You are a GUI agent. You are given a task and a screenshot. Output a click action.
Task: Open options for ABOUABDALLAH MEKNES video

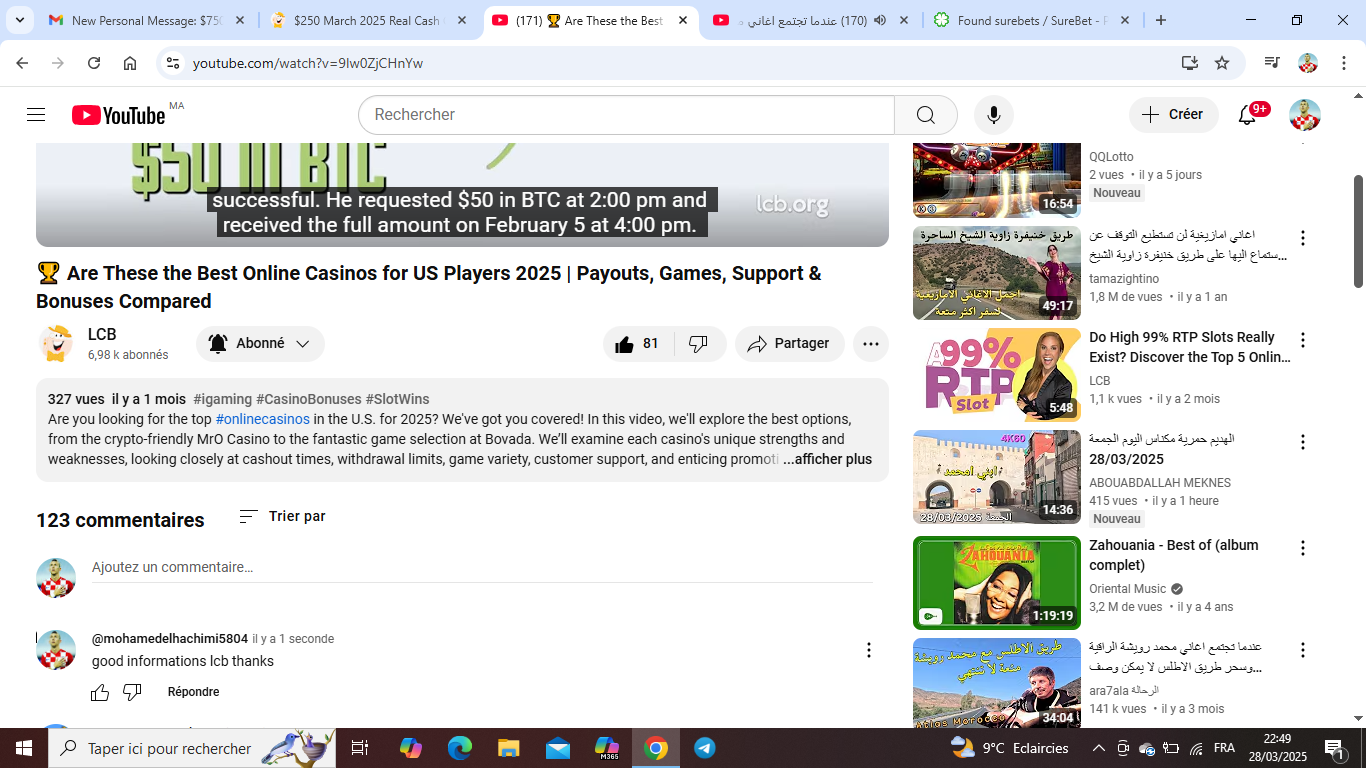pos(1303,442)
